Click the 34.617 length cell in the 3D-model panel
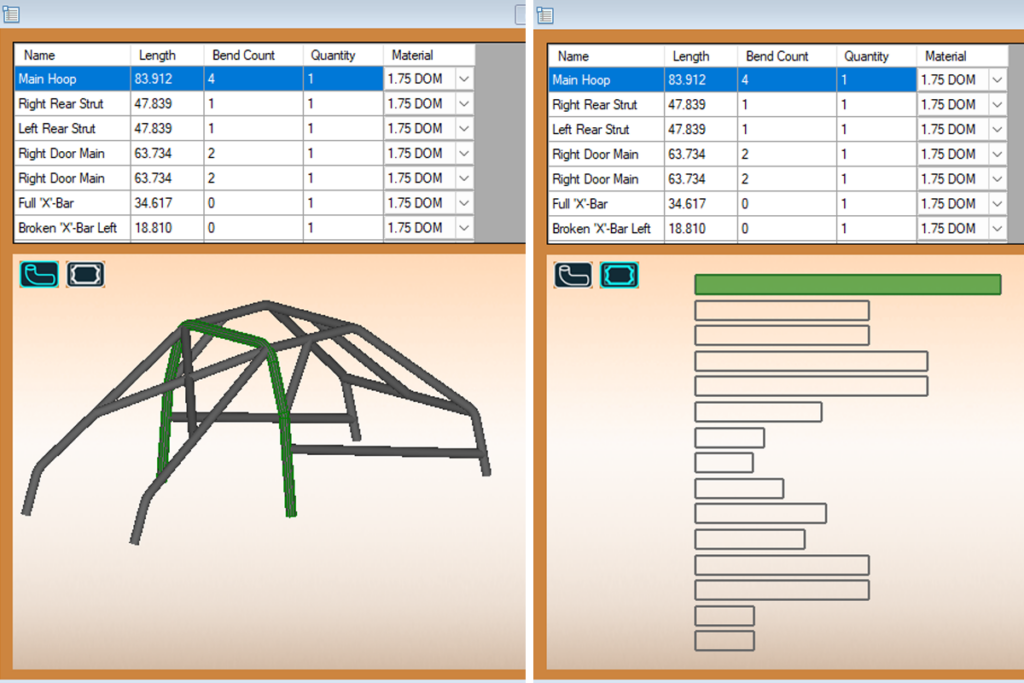This screenshot has height=683, width=1024. click(167, 203)
